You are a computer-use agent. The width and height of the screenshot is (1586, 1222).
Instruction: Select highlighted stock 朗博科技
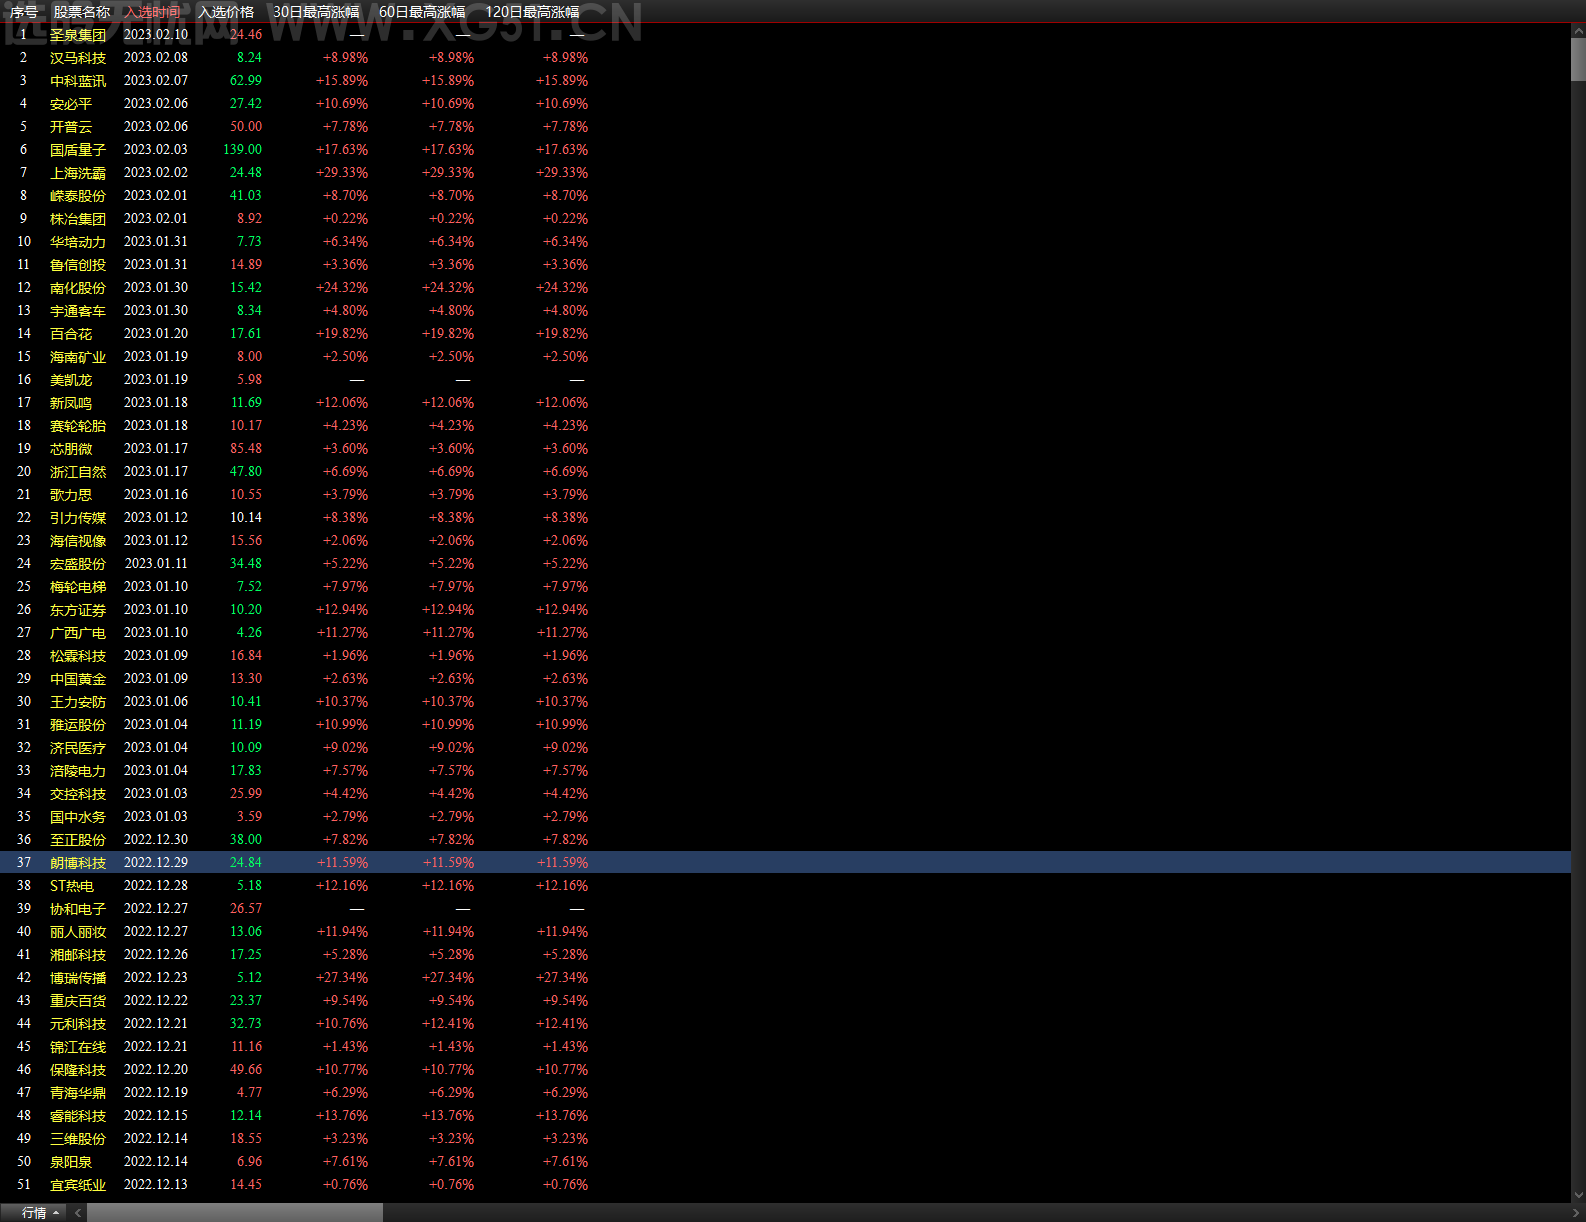(x=78, y=863)
